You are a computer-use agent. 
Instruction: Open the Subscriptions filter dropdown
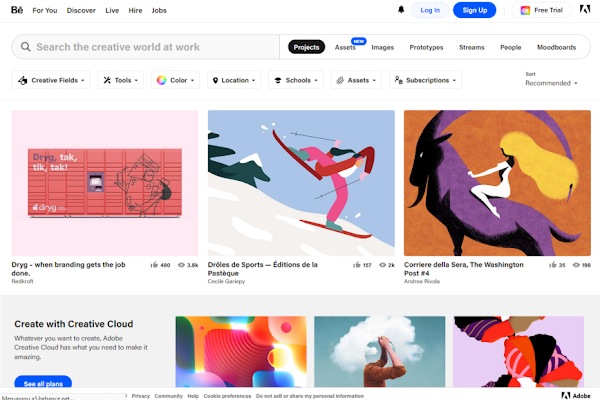(425, 80)
